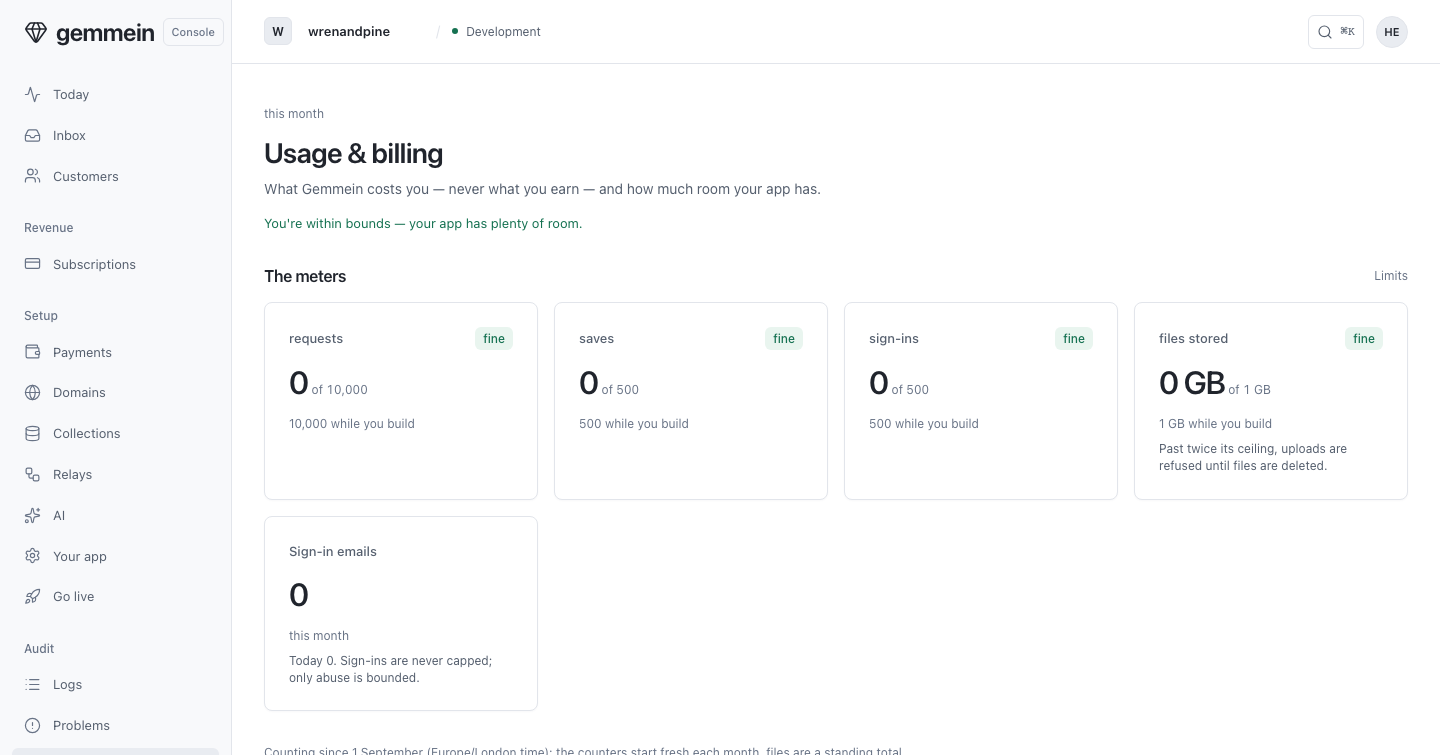Click the fine badge on requests card
This screenshot has width=1440, height=755.
[x=494, y=339]
